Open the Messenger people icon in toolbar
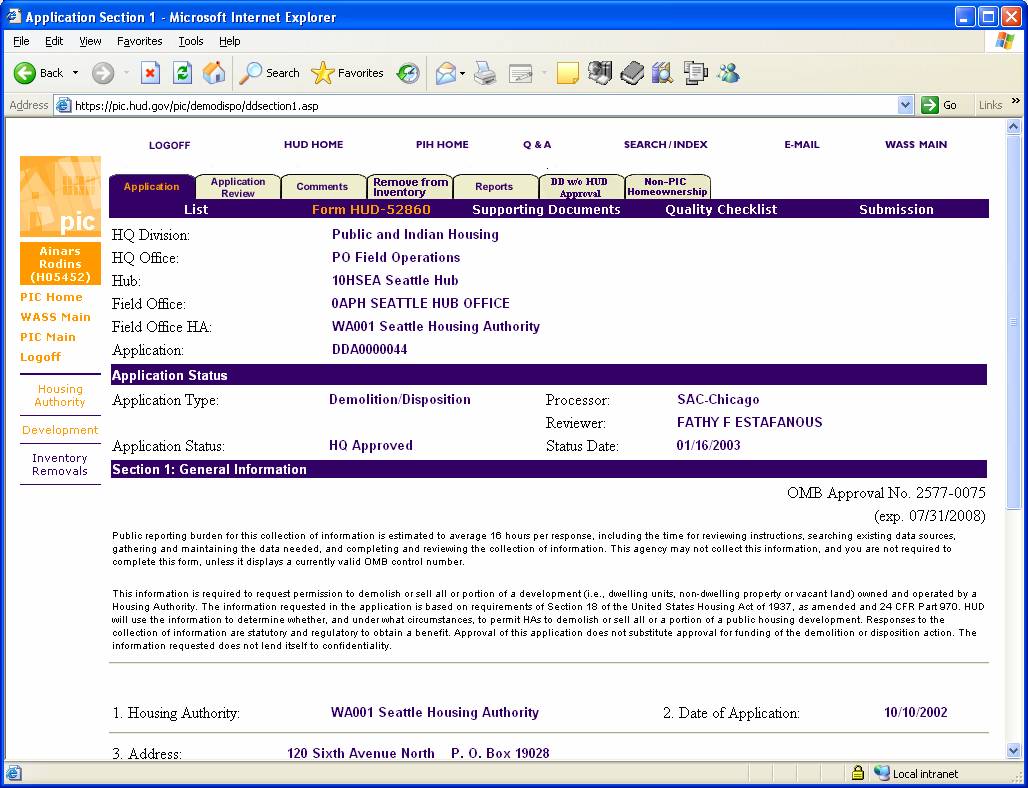 (x=728, y=73)
